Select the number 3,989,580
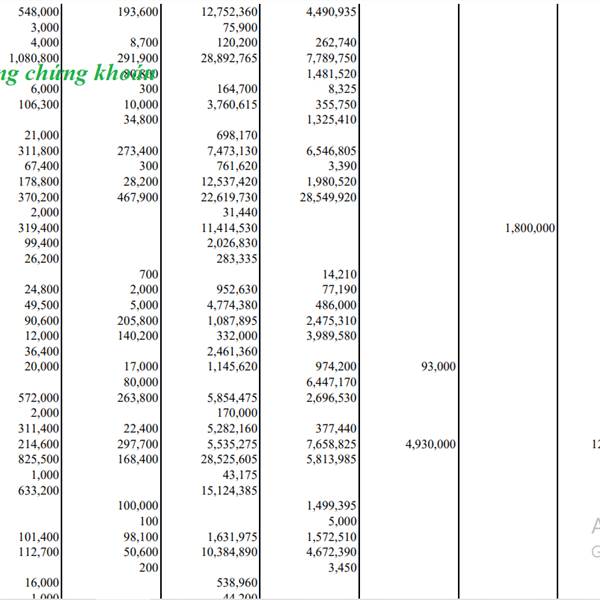Screen dimensions: 600x600 (331, 336)
